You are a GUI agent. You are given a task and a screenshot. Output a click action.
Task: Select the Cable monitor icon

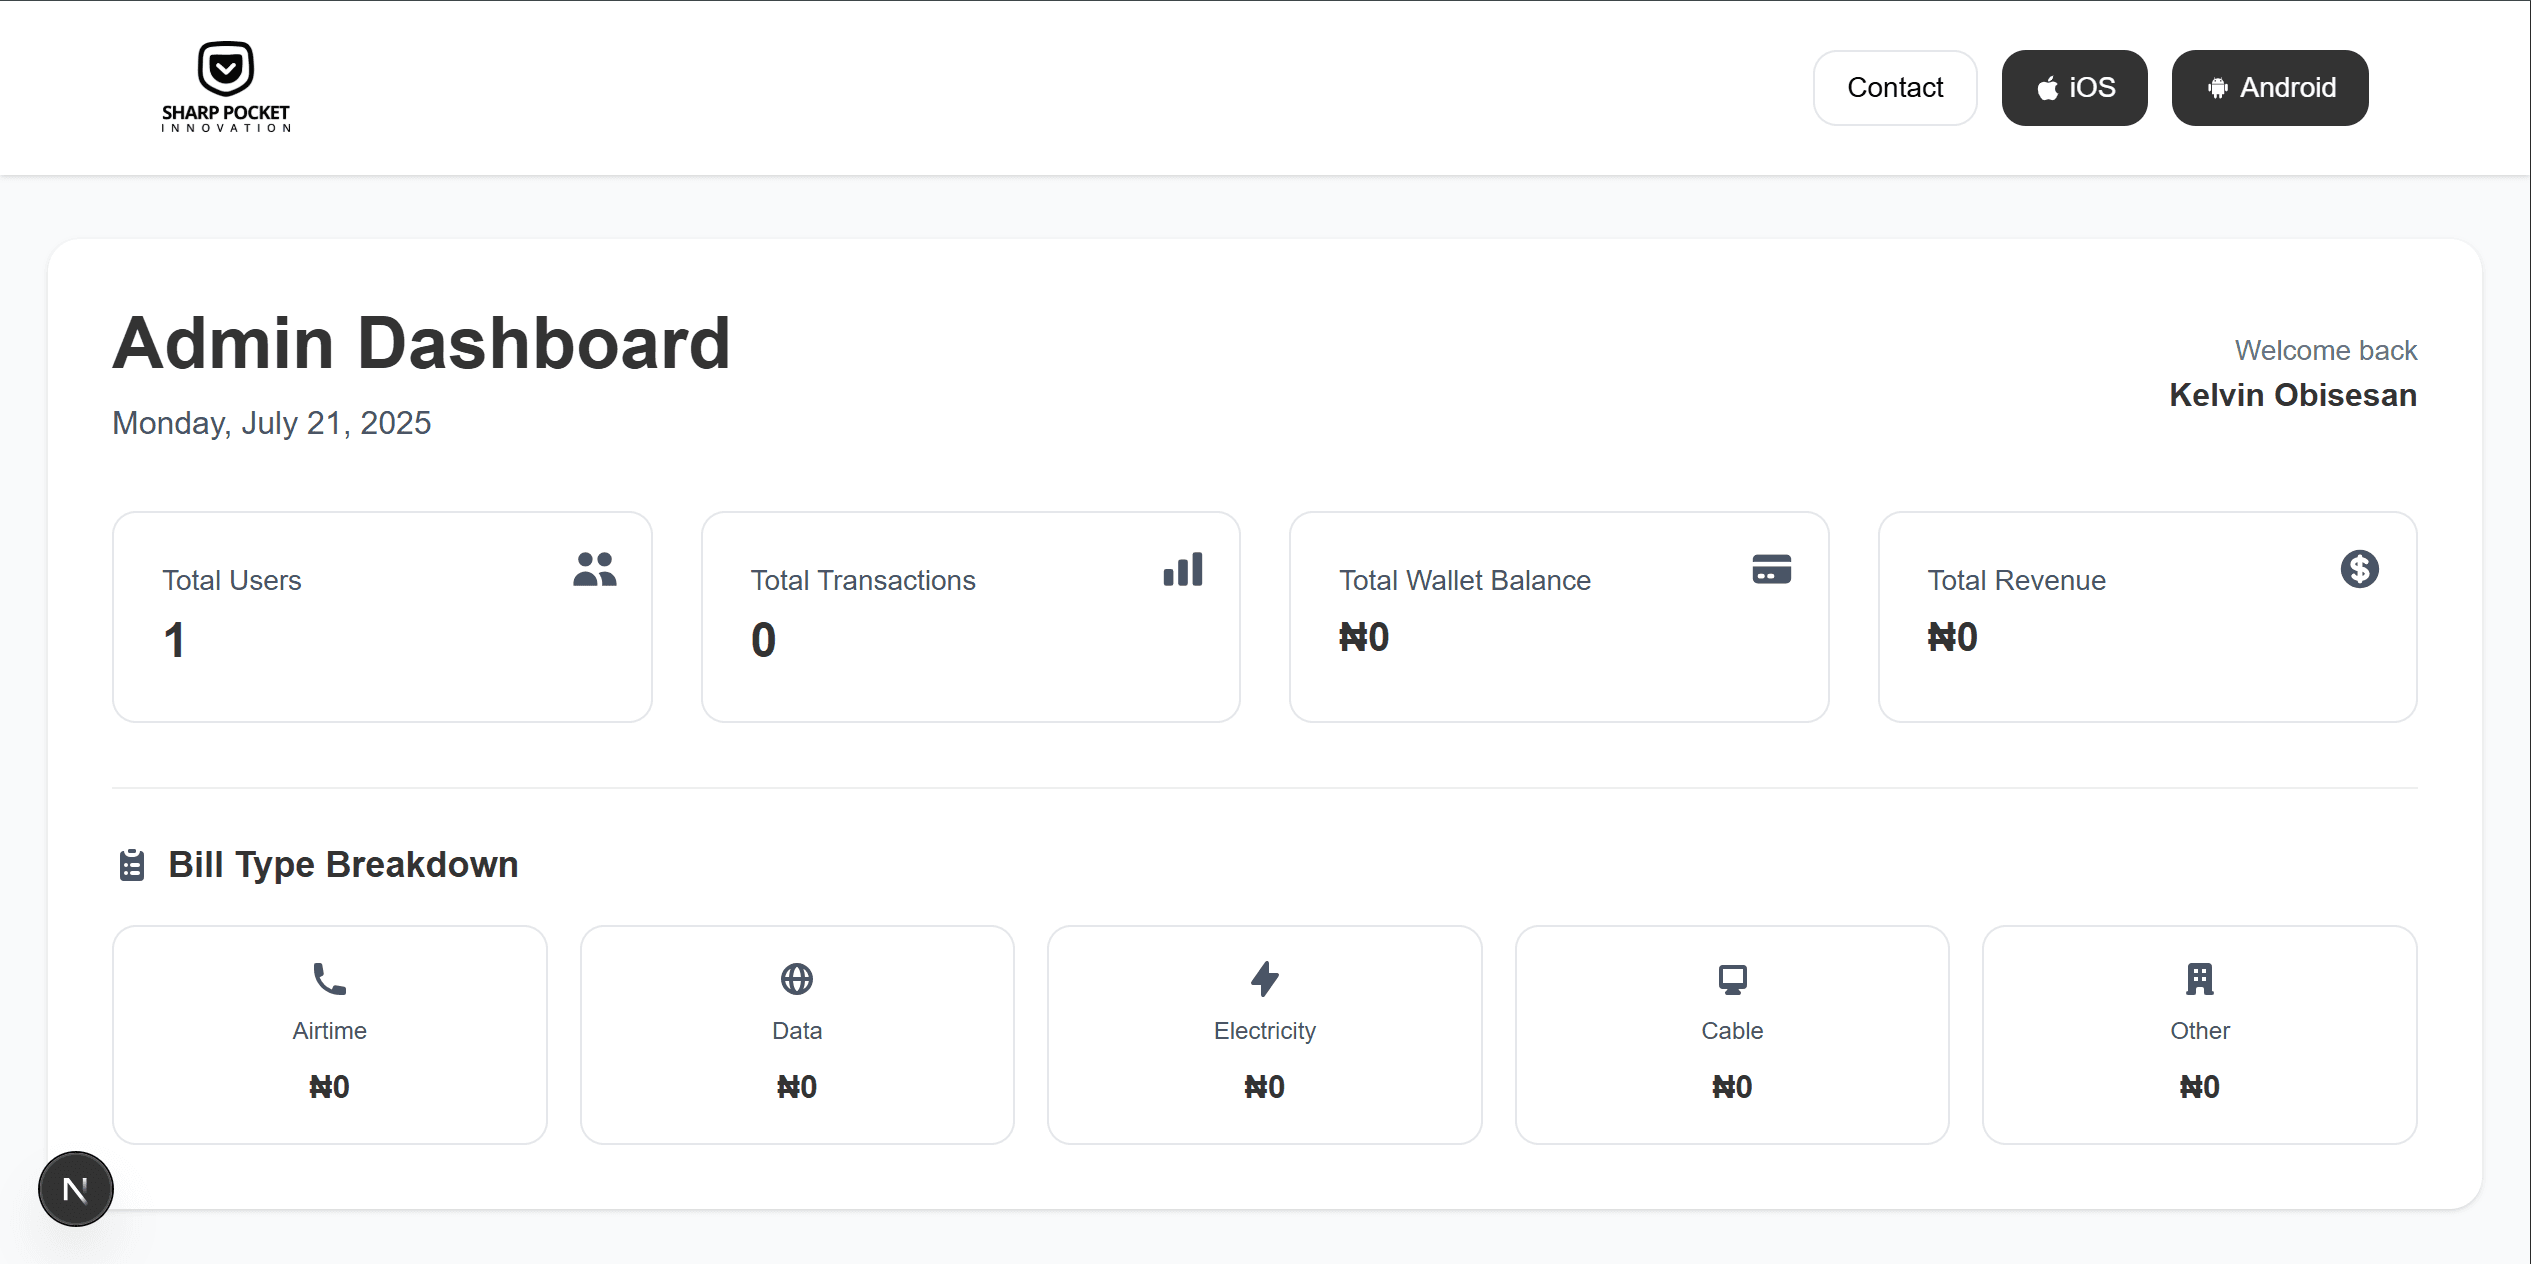tap(1731, 978)
